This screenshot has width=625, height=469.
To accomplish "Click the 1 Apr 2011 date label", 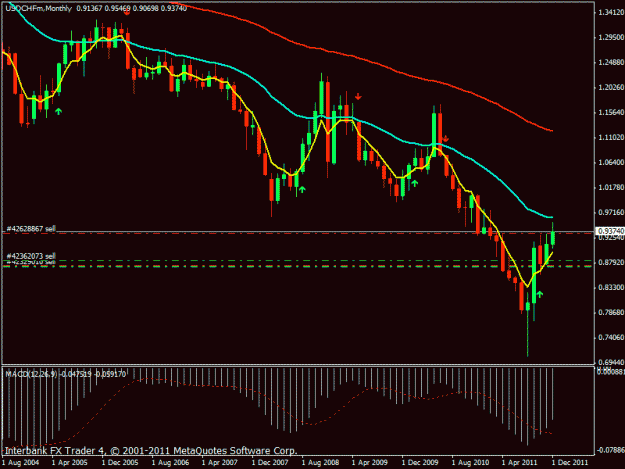I will tap(519, 463).
